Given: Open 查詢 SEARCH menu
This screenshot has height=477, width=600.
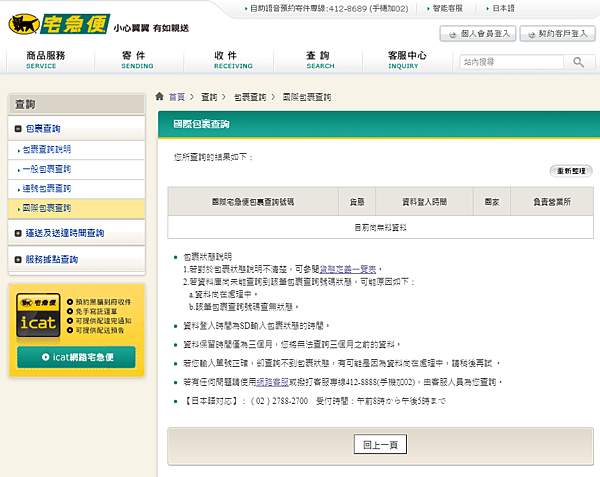Looking at the screenshot, I should pyautogui.click(x=320, y=60).
